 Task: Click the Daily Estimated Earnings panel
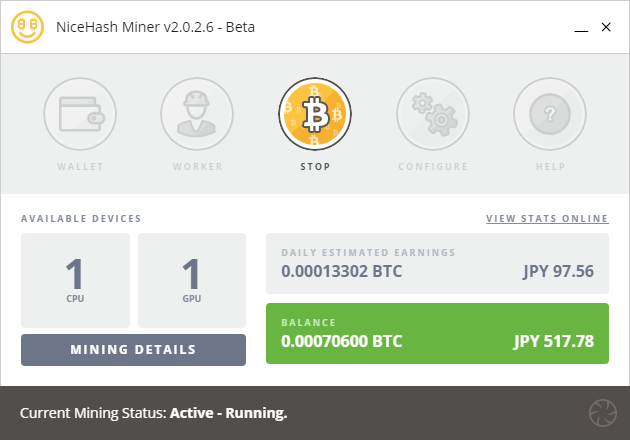click(x=437, y=263)
